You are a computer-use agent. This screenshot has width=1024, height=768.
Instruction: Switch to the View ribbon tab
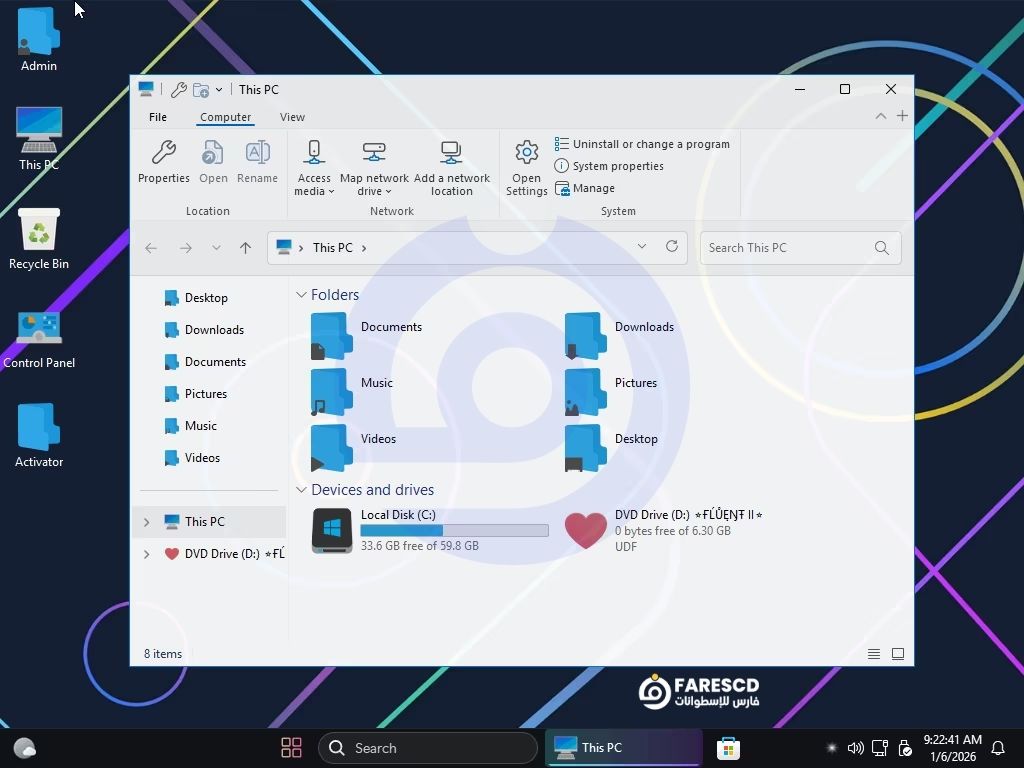[292, 117]
